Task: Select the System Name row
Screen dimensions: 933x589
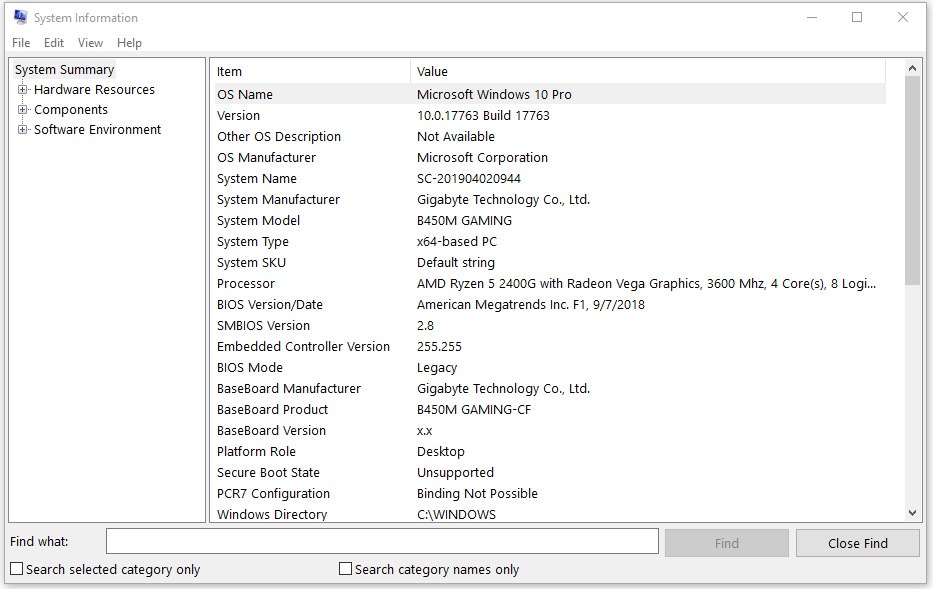Action: click(x=550, y=178)
